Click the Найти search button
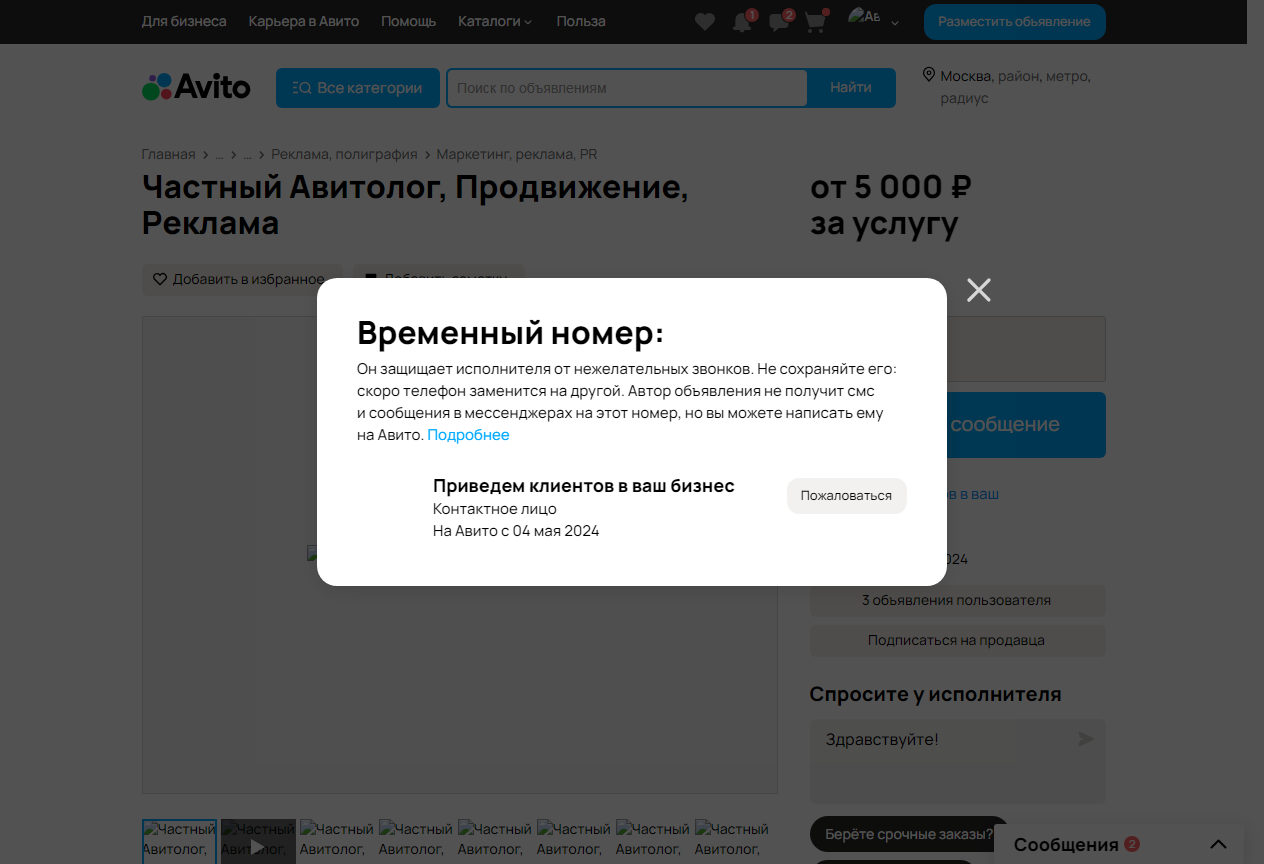The width and height of the screenshot is (1264, 864). point(851,88)
